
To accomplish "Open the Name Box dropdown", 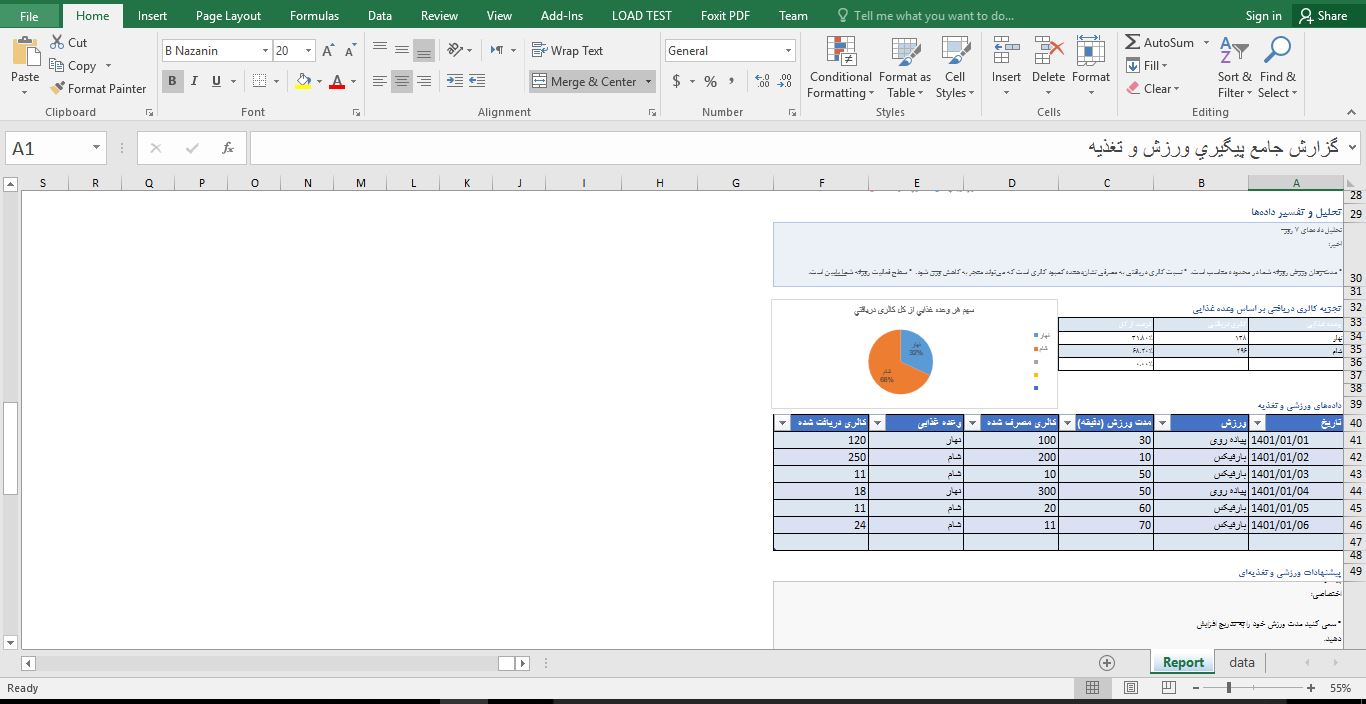I will (96, 148).
